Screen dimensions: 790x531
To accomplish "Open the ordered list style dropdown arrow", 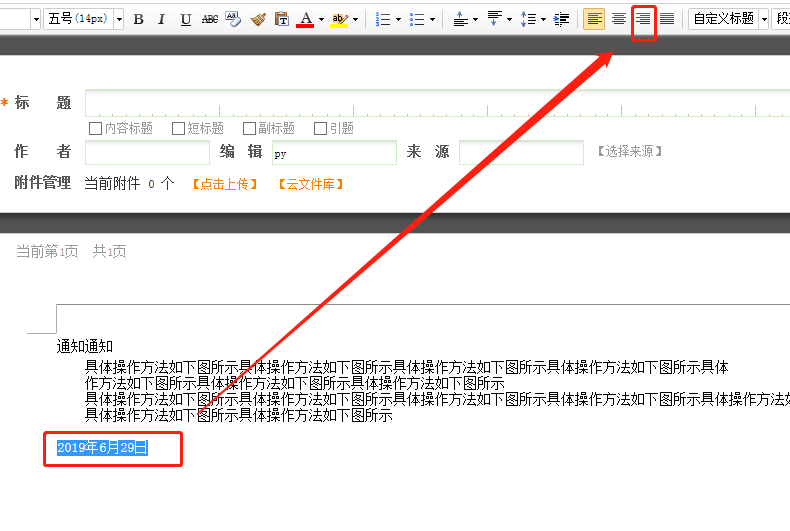I will pos(399,19).
